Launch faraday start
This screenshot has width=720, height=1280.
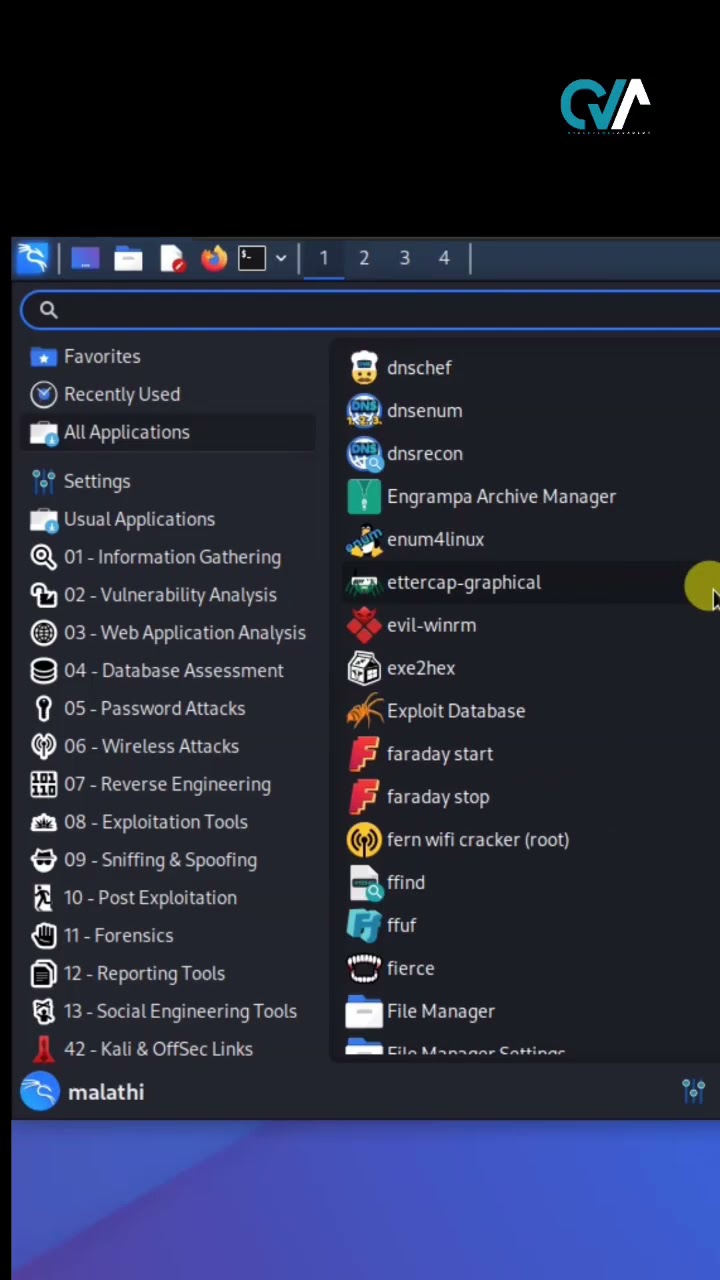439,754
